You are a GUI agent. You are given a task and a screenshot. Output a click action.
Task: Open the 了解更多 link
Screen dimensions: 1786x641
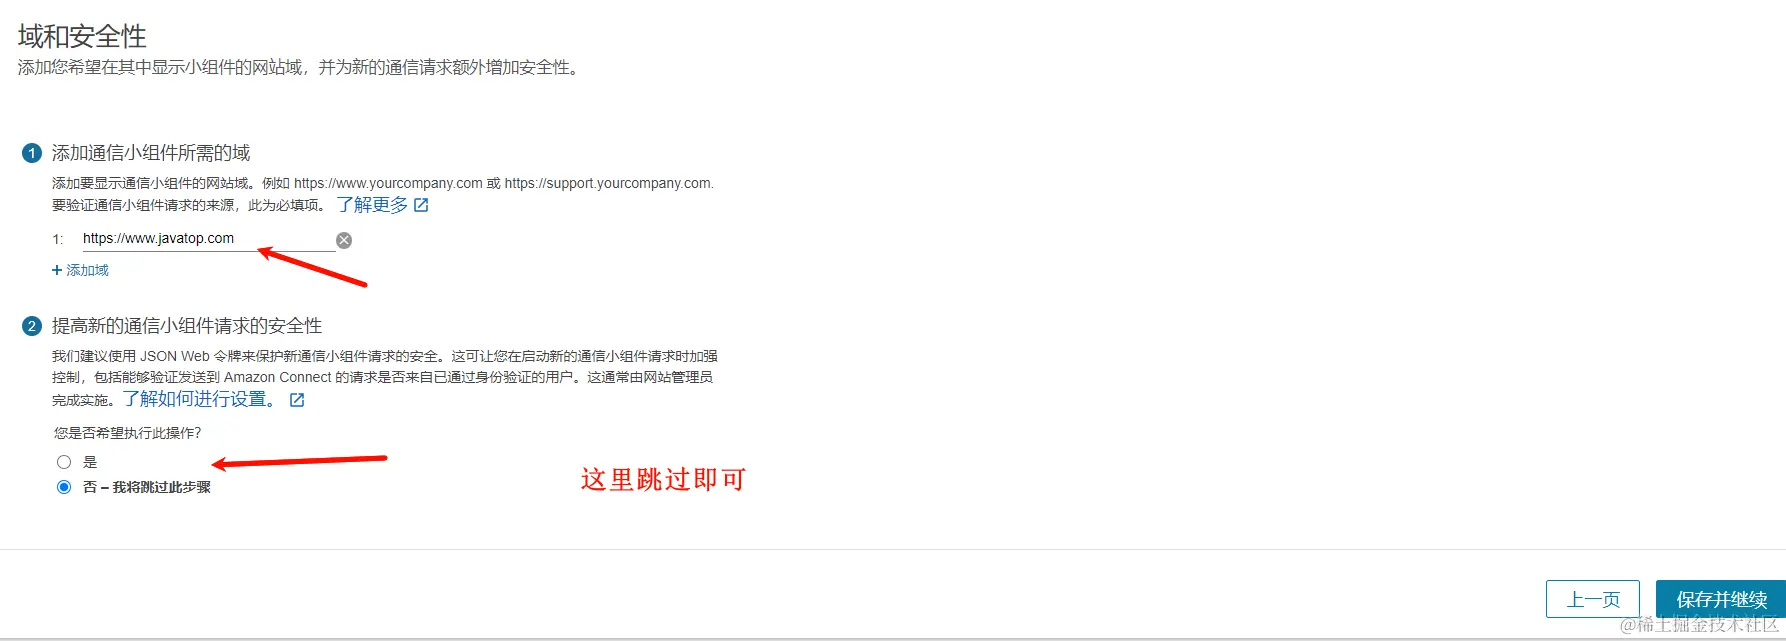point(372,205)
